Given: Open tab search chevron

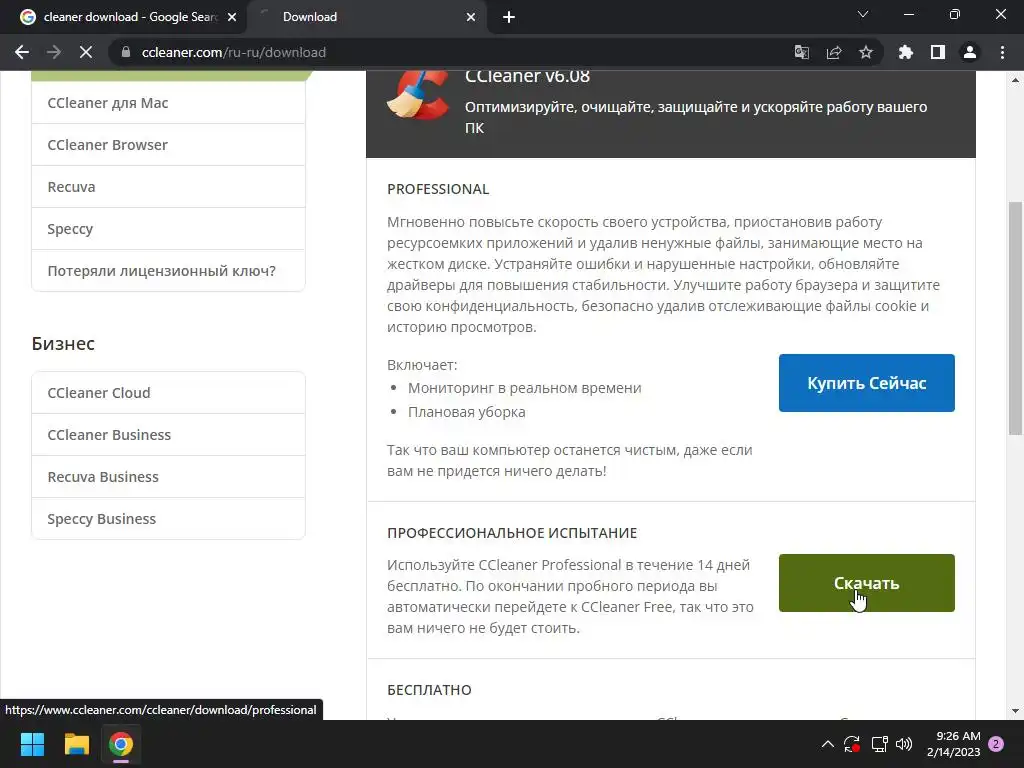Looking at the screenshot, I should tap(863, 14).
